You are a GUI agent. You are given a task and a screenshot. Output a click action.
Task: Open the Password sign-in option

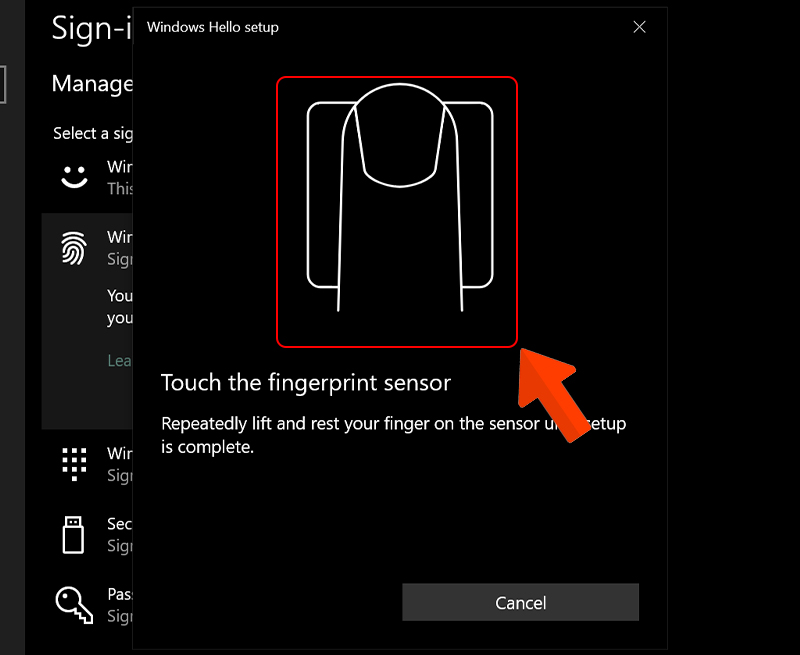pyautogui.click(x=100, y=604)
